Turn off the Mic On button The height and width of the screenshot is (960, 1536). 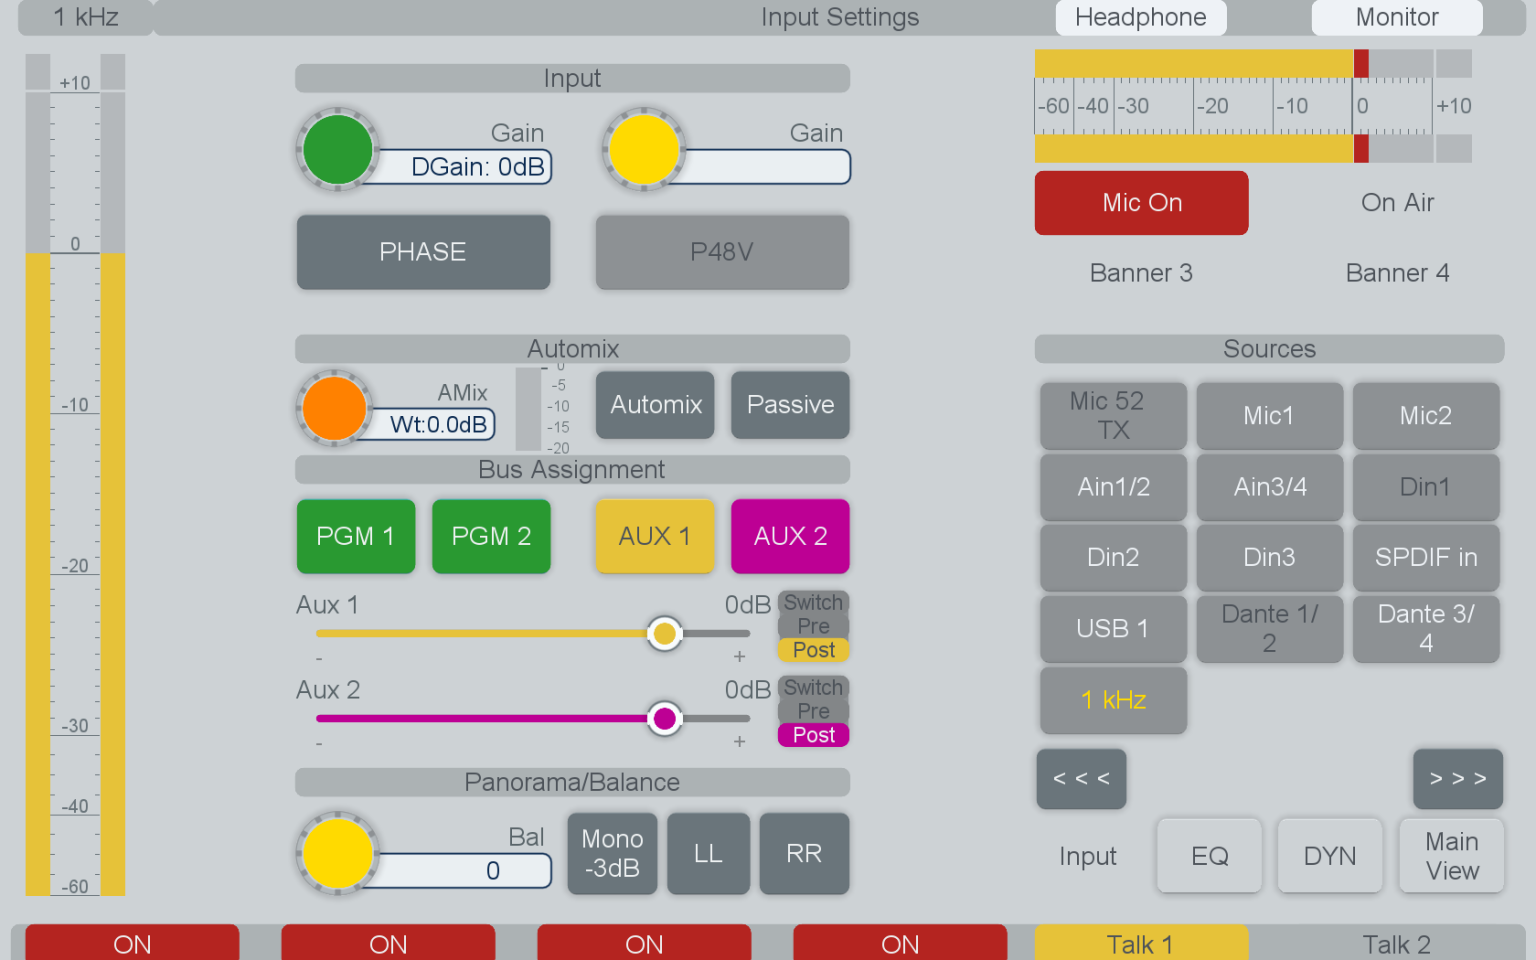pos(1141,203)
